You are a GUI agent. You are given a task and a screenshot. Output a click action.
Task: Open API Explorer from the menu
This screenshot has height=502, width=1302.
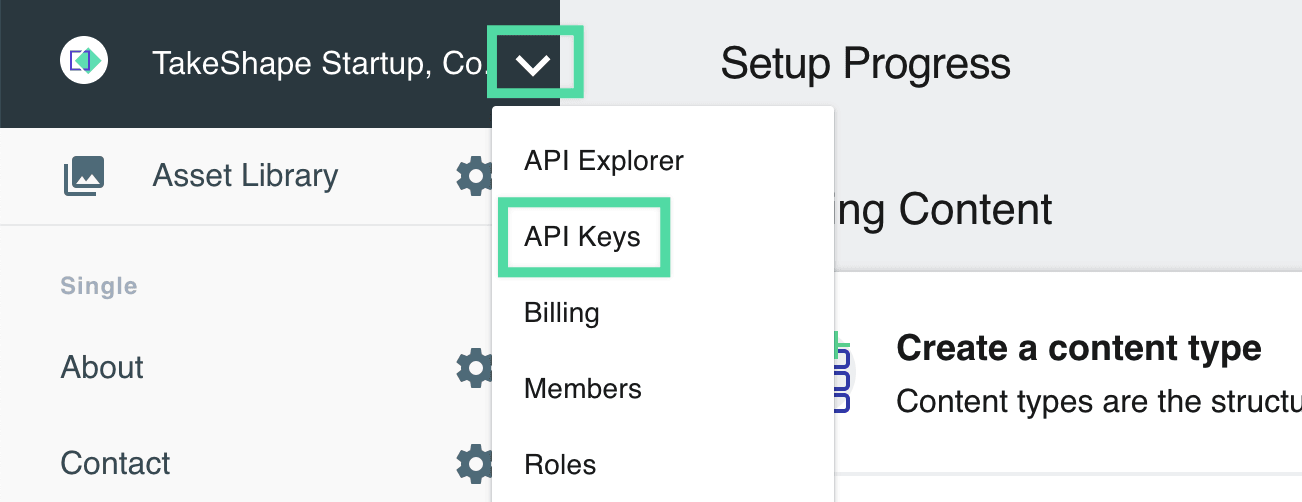pos(604,161)
